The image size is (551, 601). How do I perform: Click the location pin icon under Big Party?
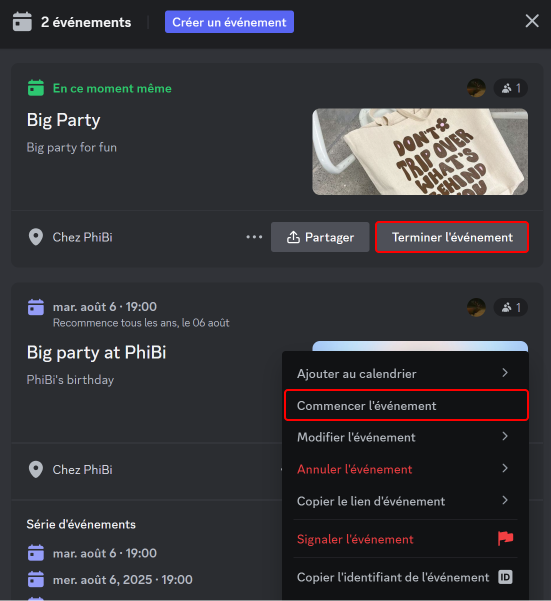point(36,237)
